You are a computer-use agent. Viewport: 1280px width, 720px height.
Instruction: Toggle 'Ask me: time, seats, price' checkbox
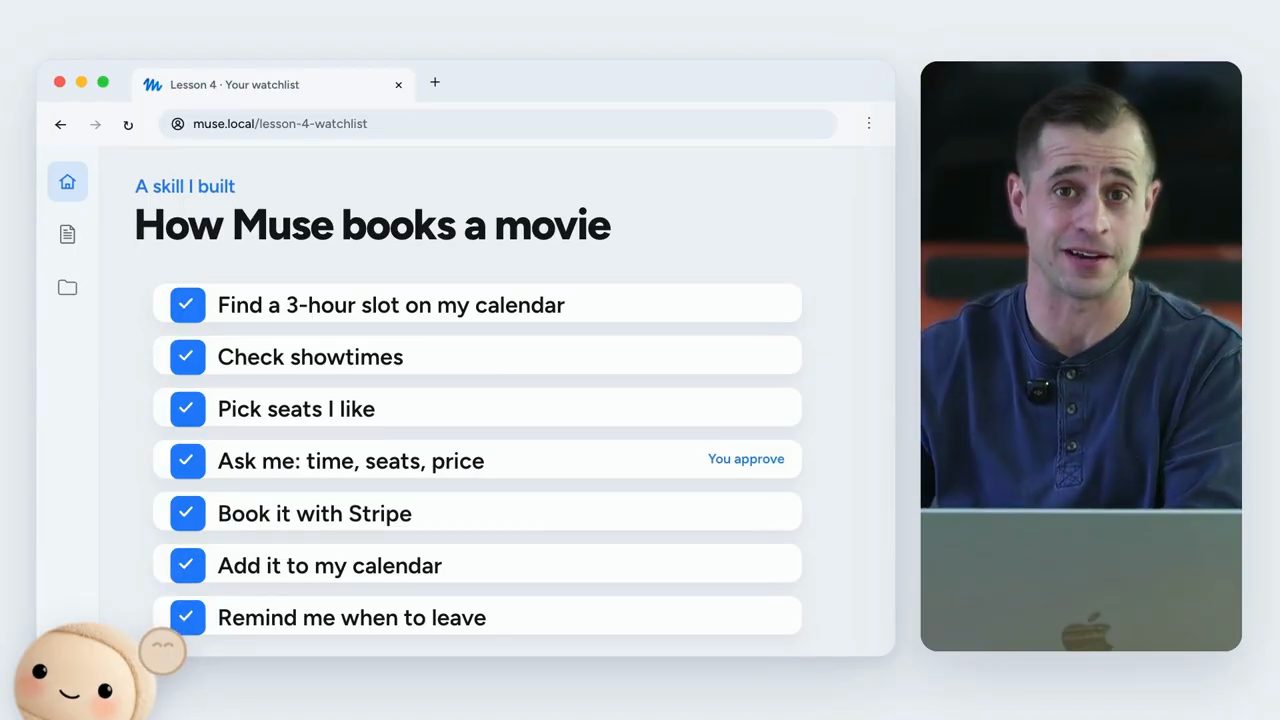[187, 461]
